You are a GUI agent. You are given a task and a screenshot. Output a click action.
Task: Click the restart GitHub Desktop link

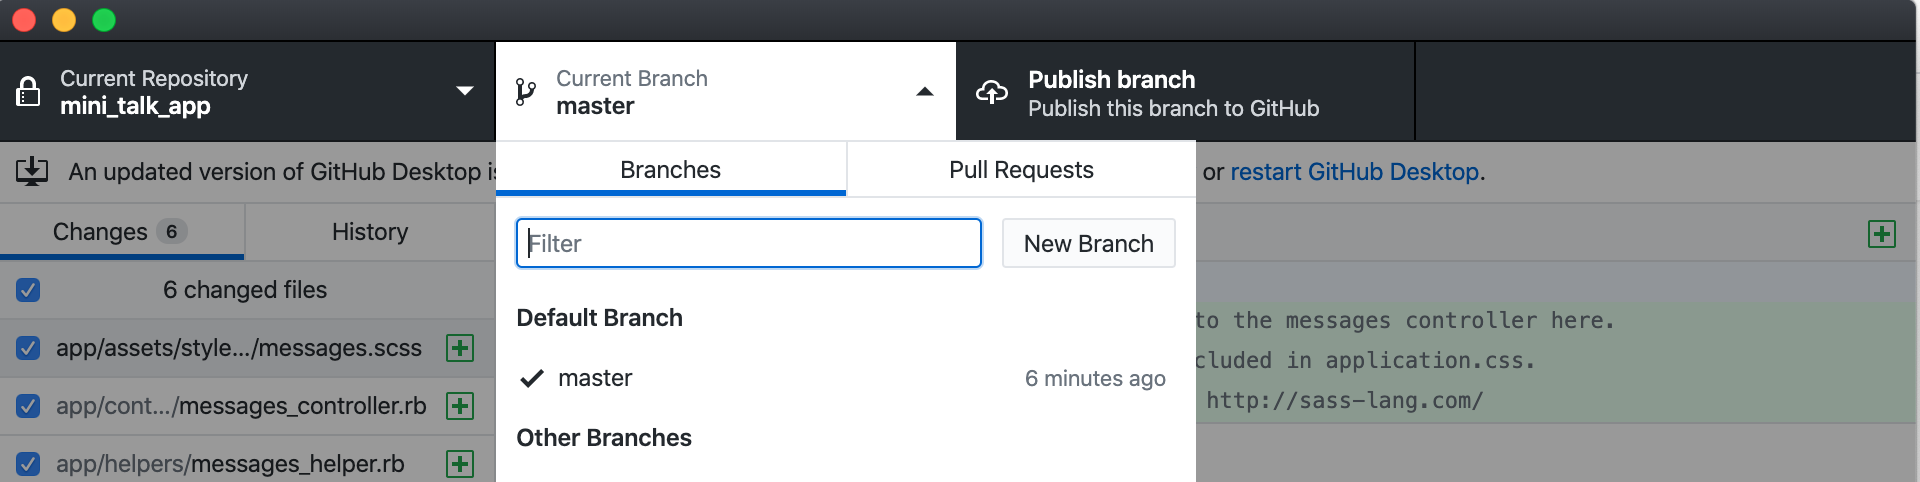(1354, 172)
